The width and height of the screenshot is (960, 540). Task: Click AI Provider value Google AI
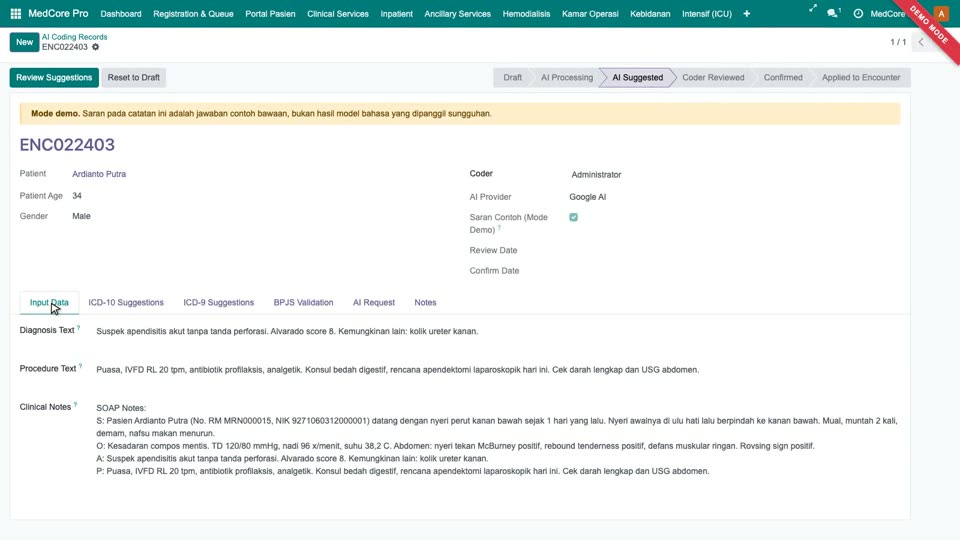[588, 197]
